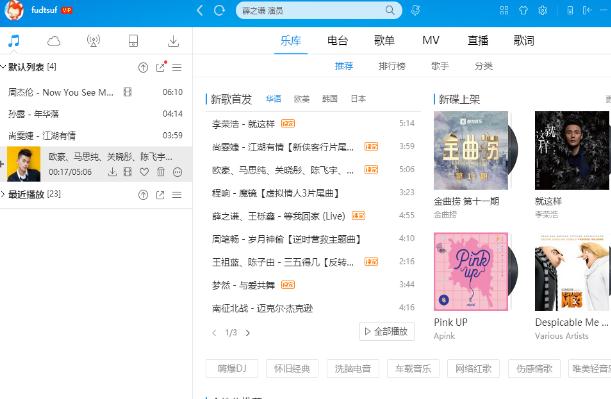The height and width of the screenshot is (399, 611).
Task: Open the 车载音乐 tag
Action: (x=413, y=368)
